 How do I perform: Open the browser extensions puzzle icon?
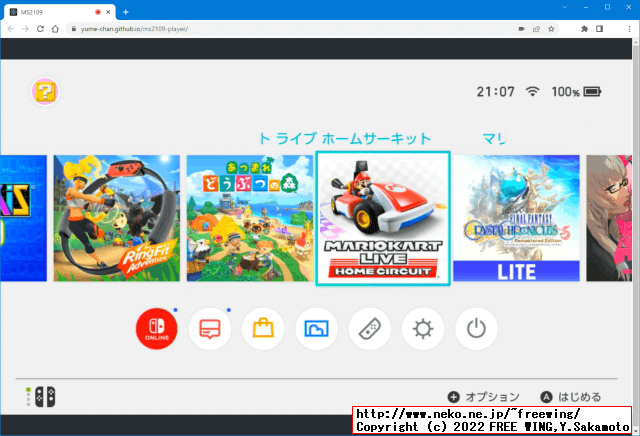click(x=584, y=29)
